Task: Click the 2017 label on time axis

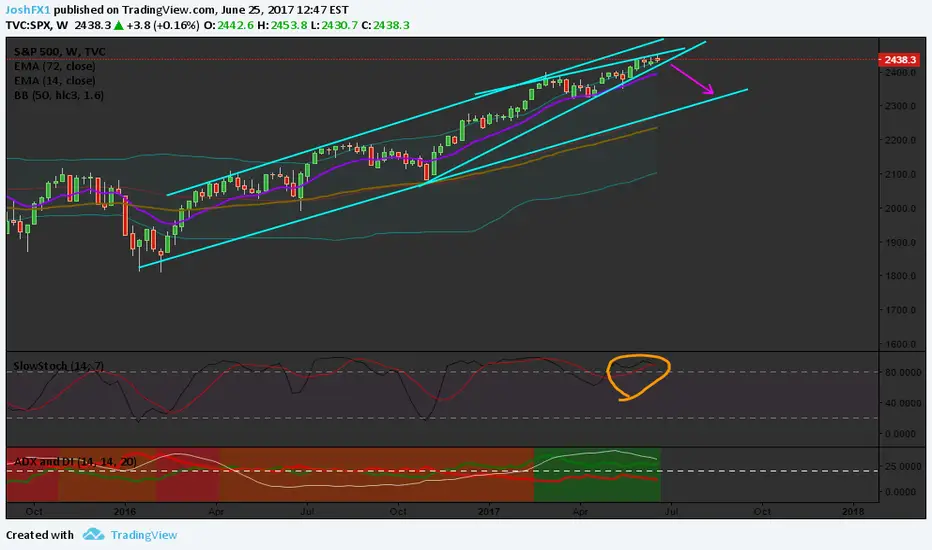Action: pyautogui.click(x=489, y=511)
